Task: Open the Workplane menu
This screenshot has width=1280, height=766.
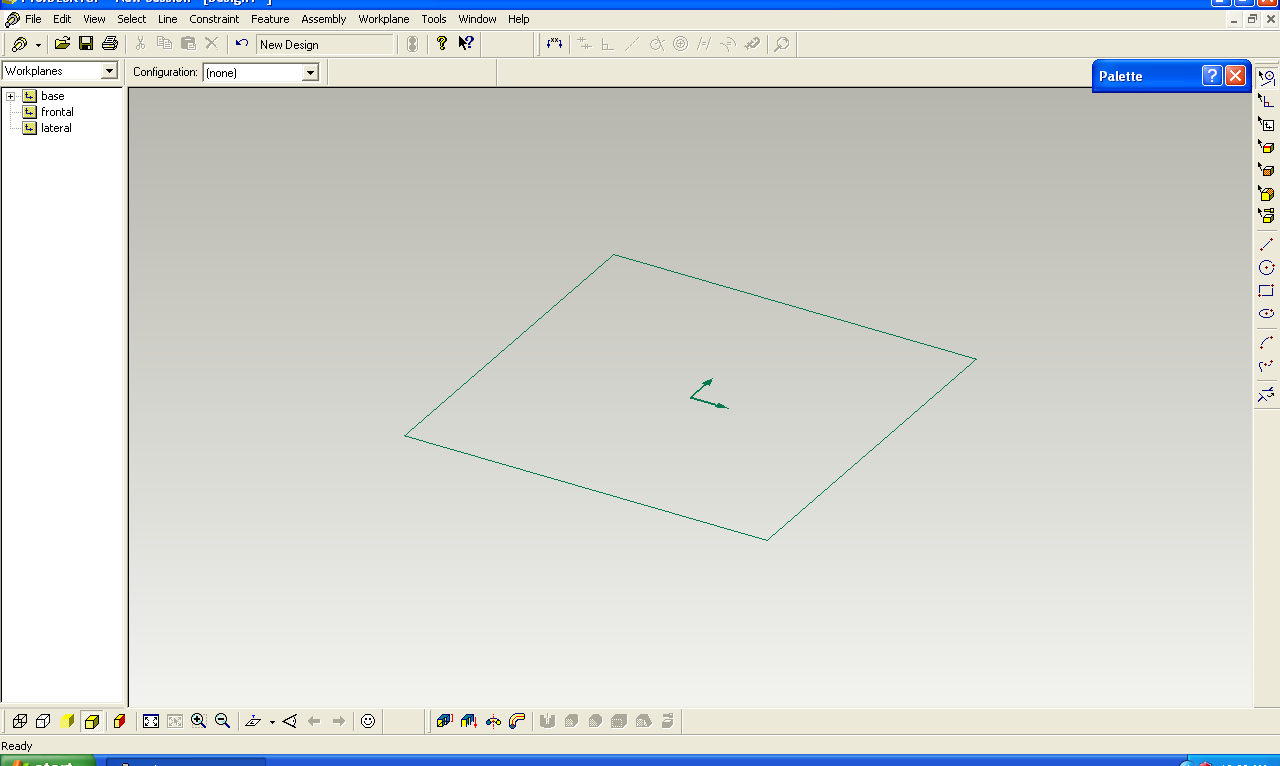Action: (384, 19)
